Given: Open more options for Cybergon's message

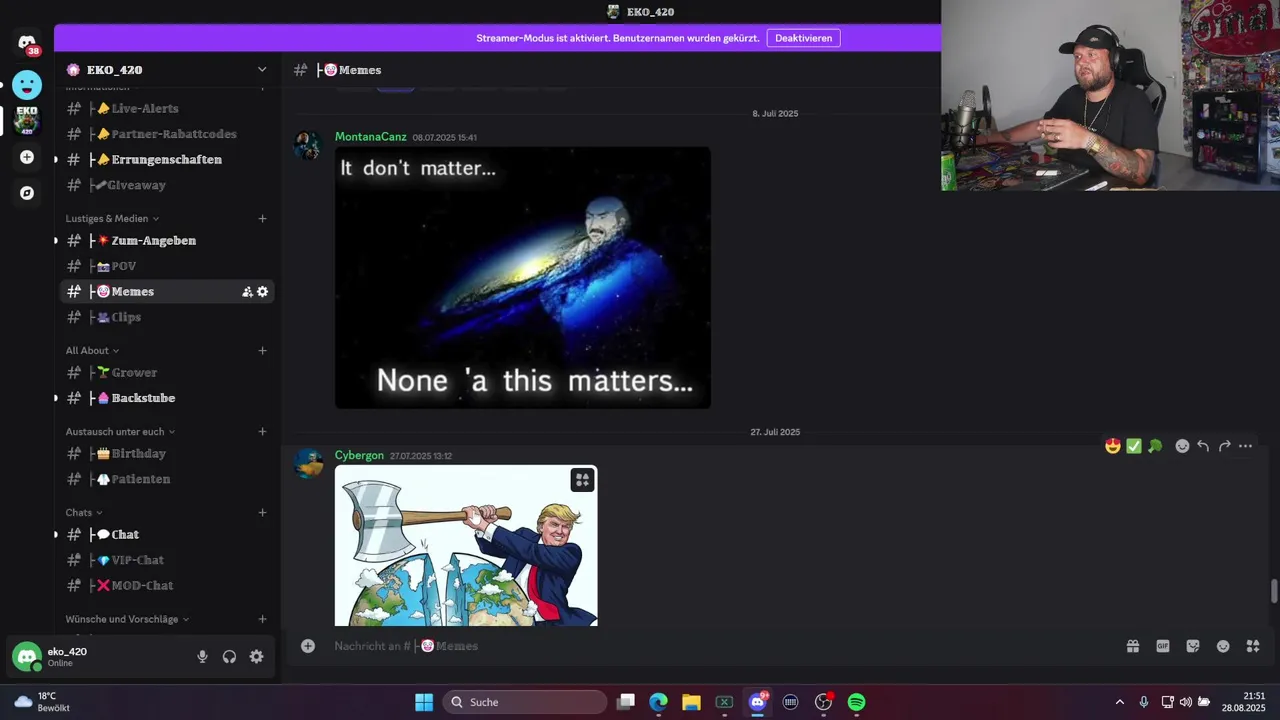Looking at the screenshot, I should [1245, 446].
